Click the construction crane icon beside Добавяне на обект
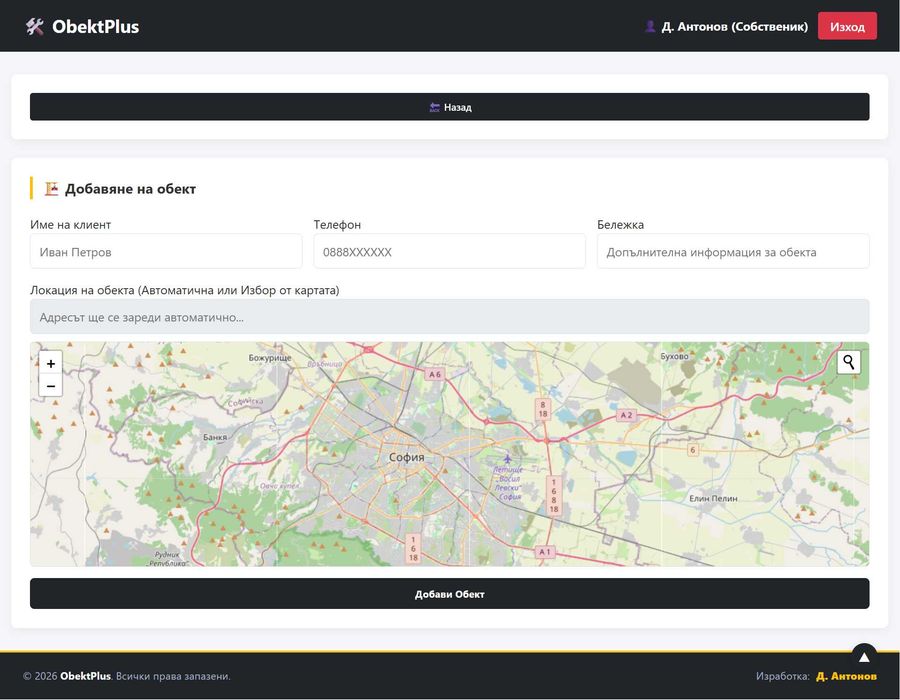Screen dimensions: 900x700 52,189
